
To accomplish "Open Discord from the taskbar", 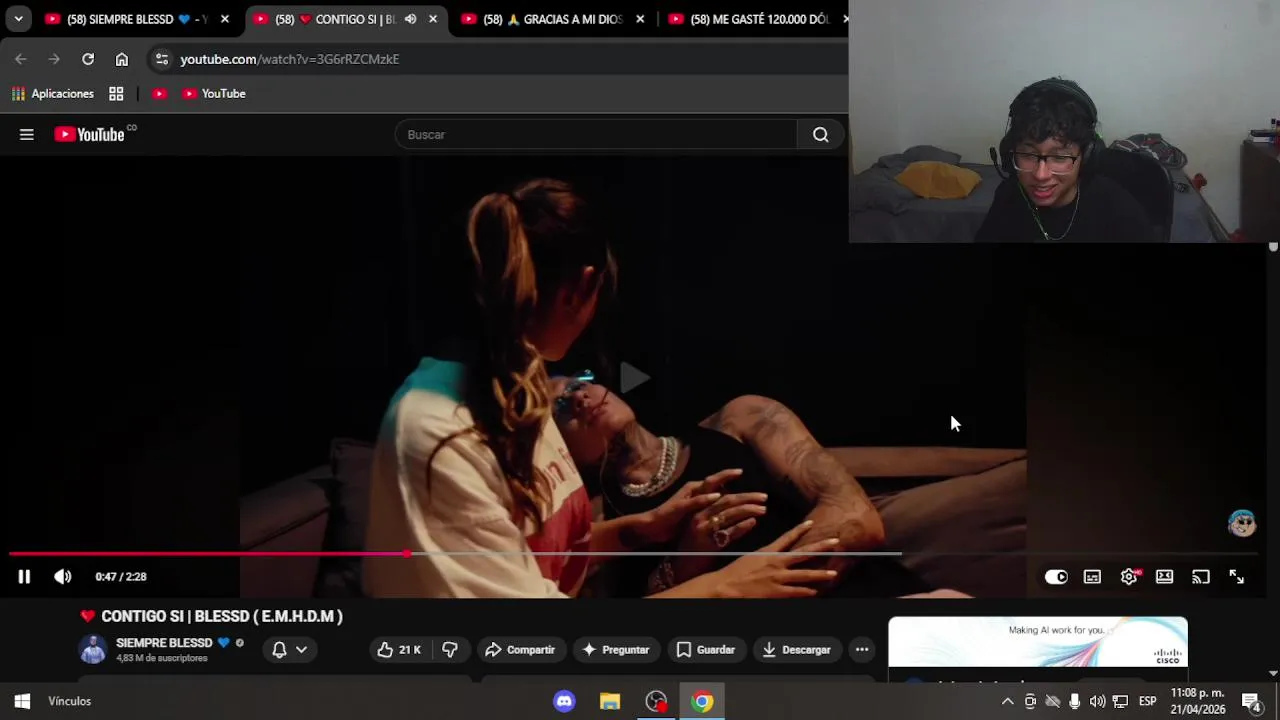I will [x=564, y=701].
